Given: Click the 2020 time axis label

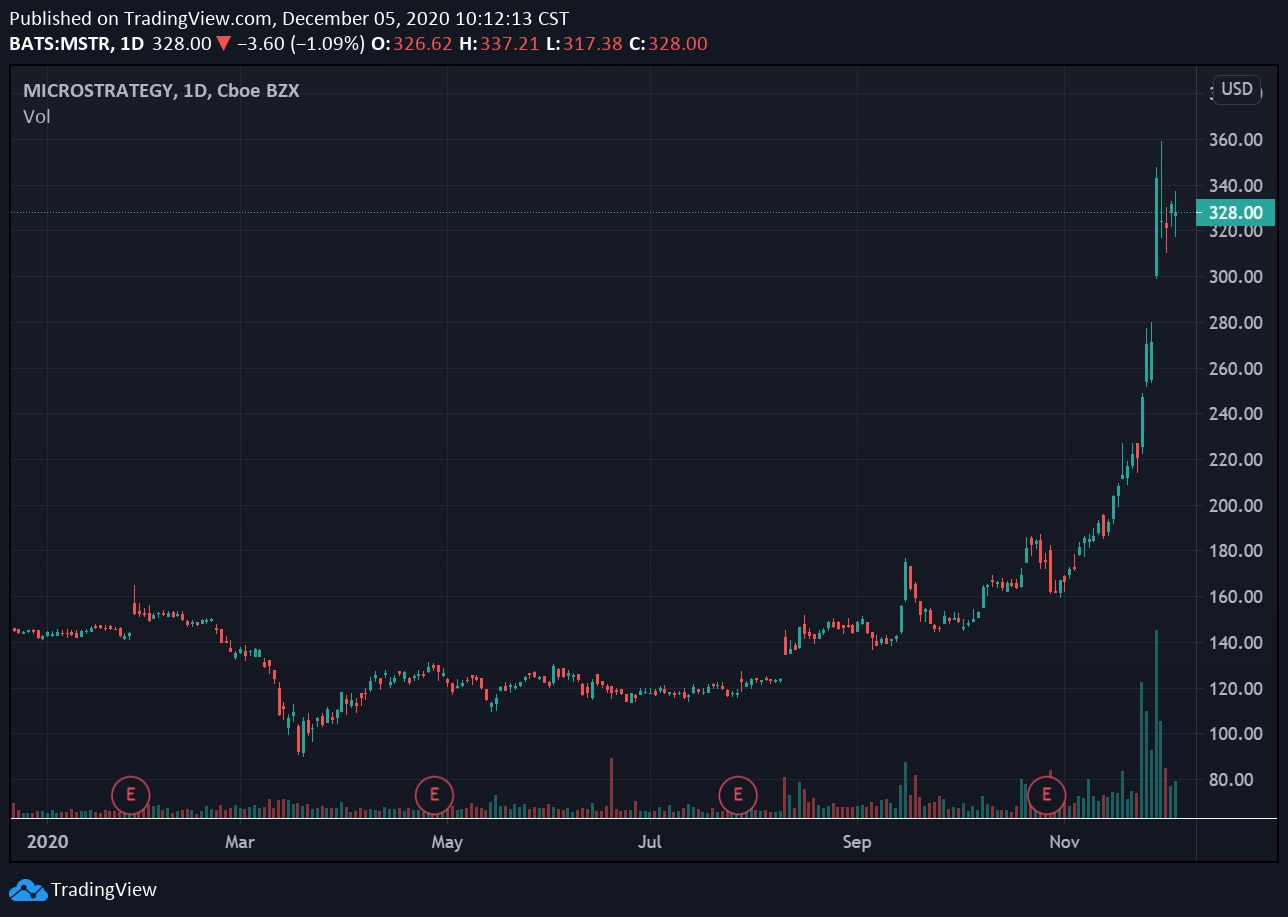Looking at the screenshot, I should click(48, 842).
